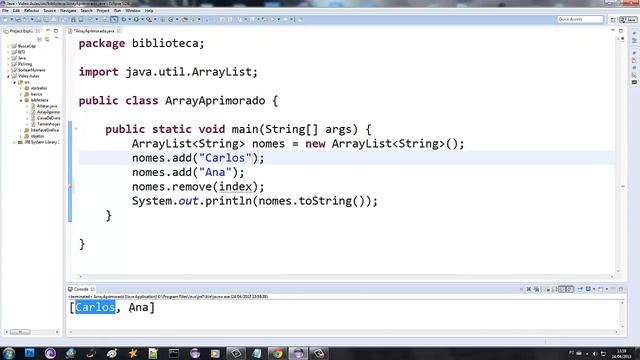Expand the JRE System Library node
Image resolution: width=640 pixels, height=360 pixels.
pyautogui.click(x=15, y=142)
